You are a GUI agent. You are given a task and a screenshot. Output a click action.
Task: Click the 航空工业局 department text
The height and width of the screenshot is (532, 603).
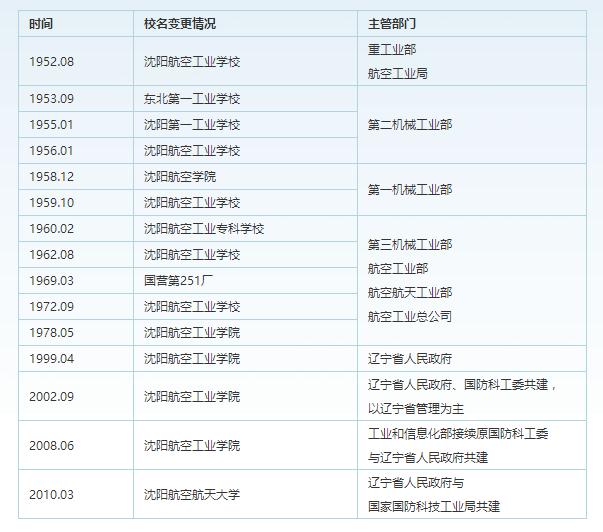[x=398, y=73]
